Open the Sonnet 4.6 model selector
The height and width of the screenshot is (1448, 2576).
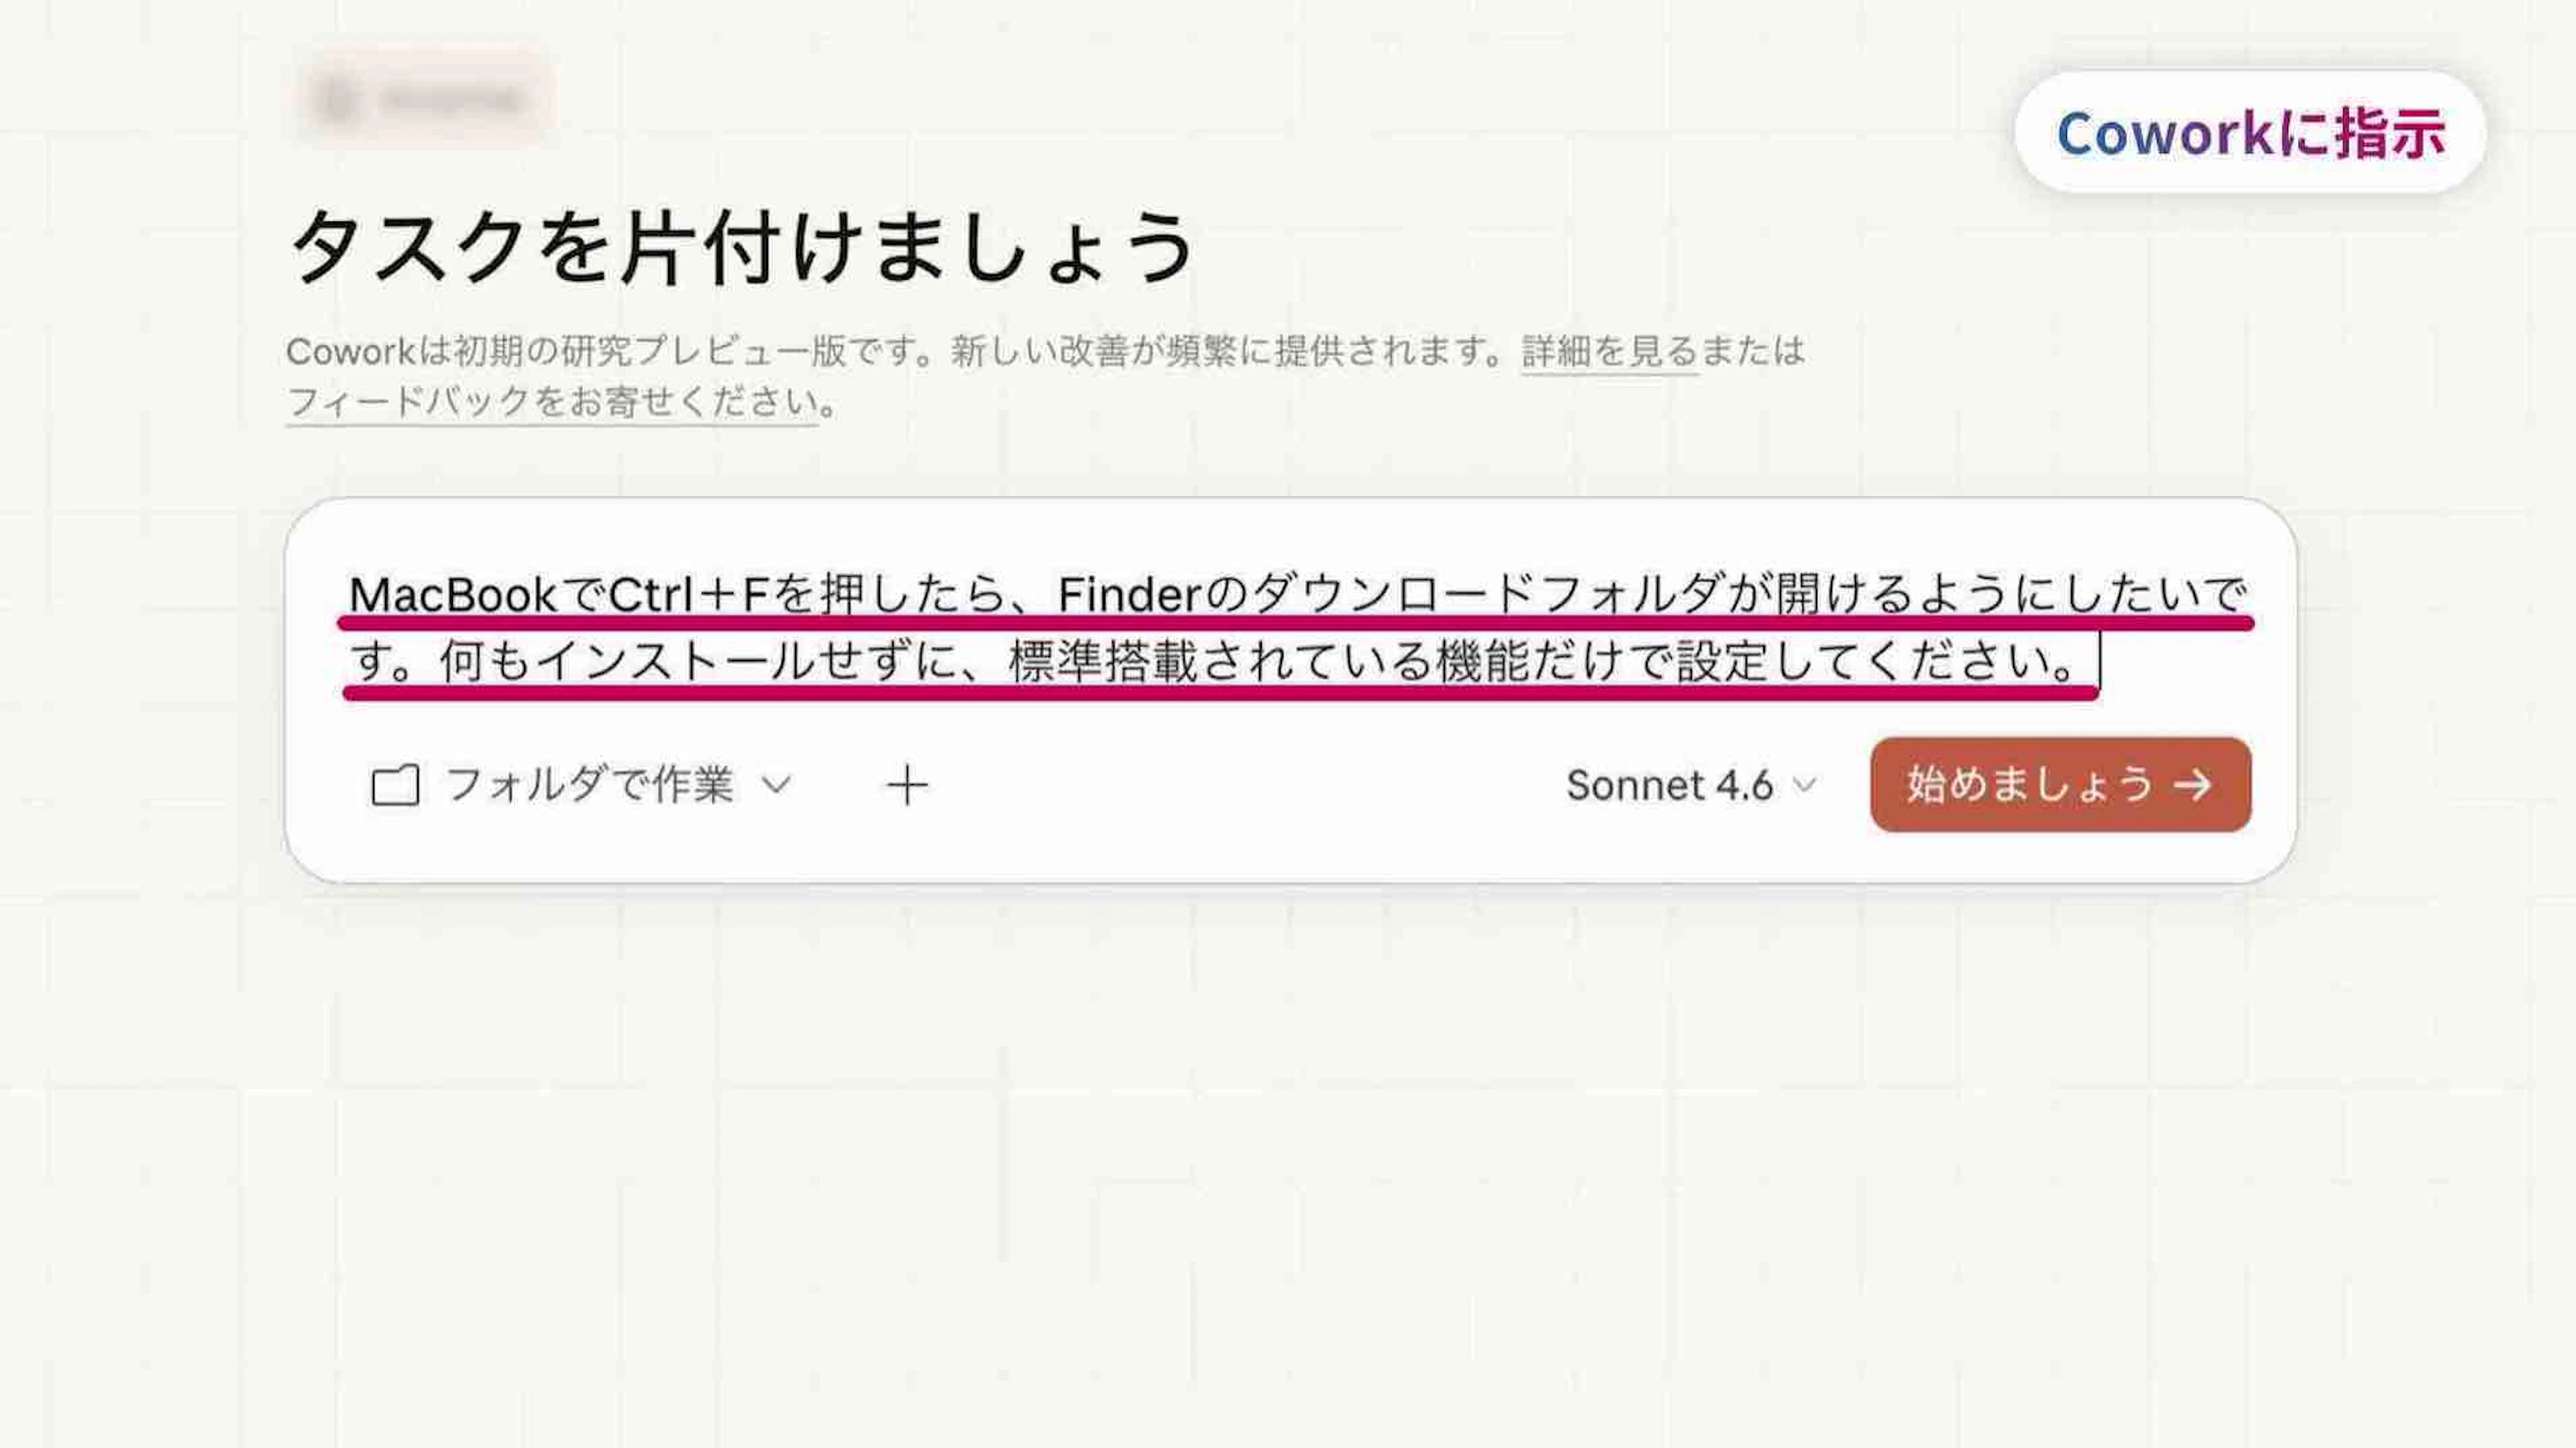tap(1691, 786)
